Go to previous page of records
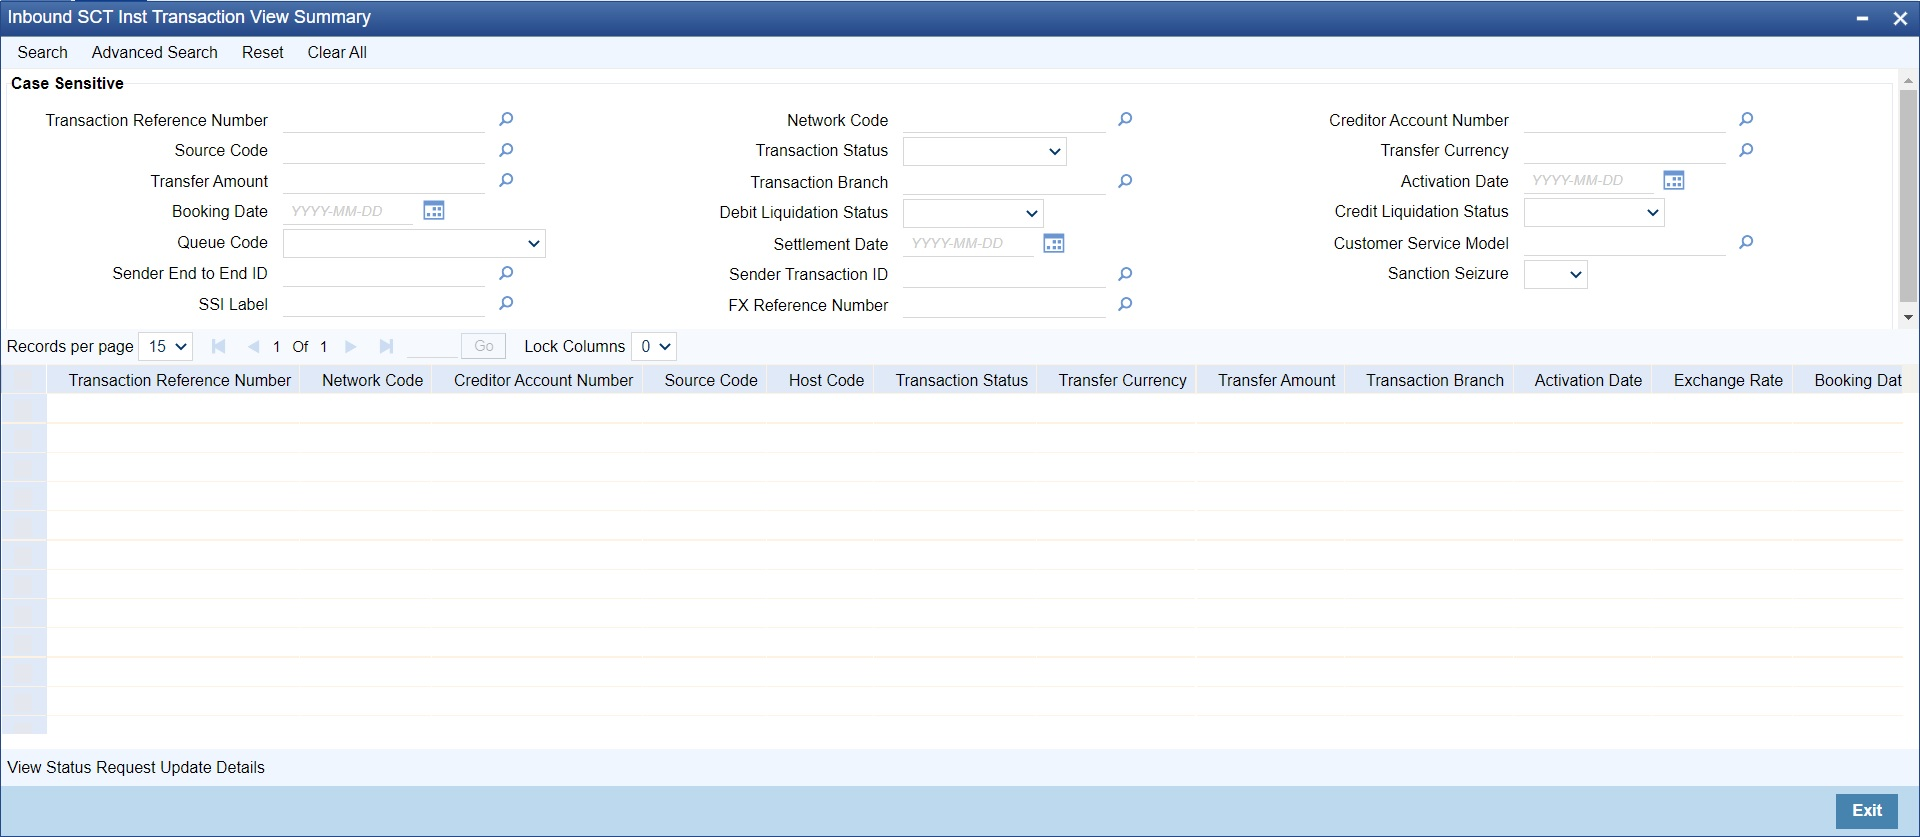The width and height of the screenshot is (1920, 837). click(253, 346)
